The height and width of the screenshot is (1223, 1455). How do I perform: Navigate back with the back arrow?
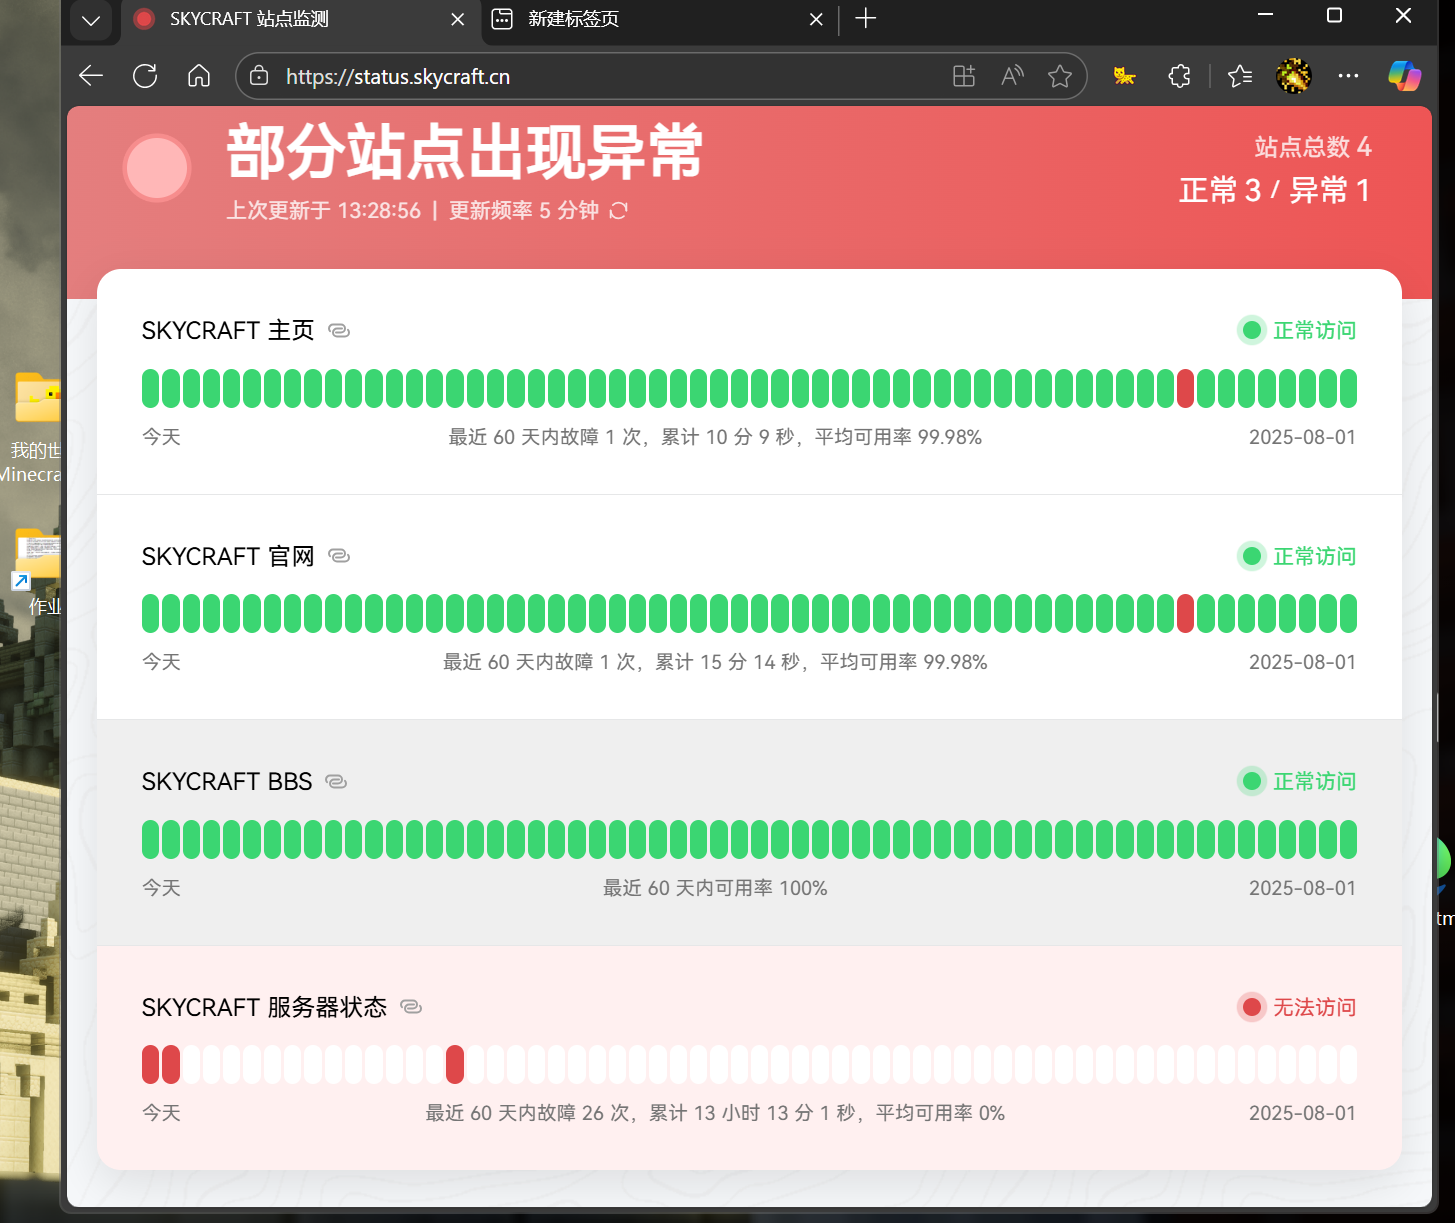91,76
